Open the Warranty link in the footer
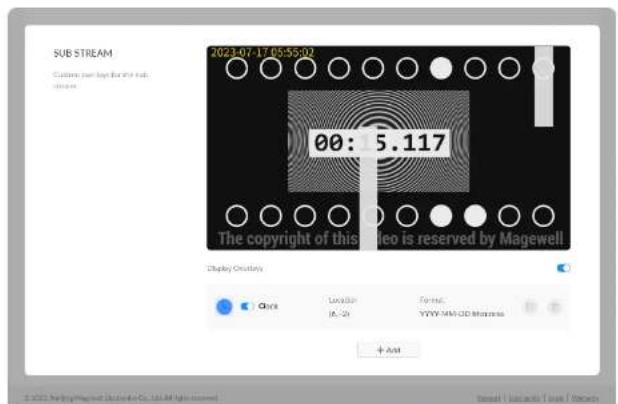The width and height of the screenshot is (618, 404). point(585,398)
